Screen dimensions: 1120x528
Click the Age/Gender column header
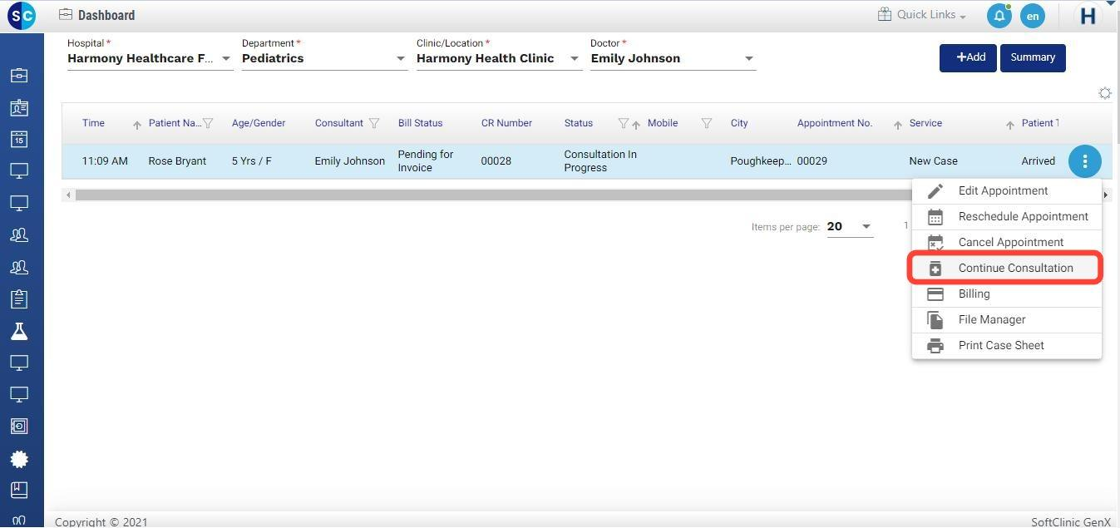click(x=259, y=123)
